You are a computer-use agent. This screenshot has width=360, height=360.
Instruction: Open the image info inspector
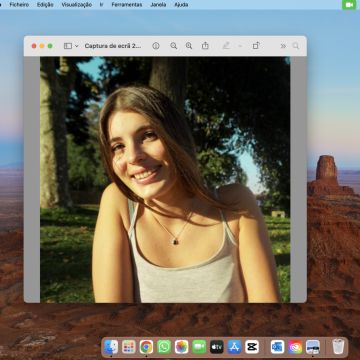[156, 46]
